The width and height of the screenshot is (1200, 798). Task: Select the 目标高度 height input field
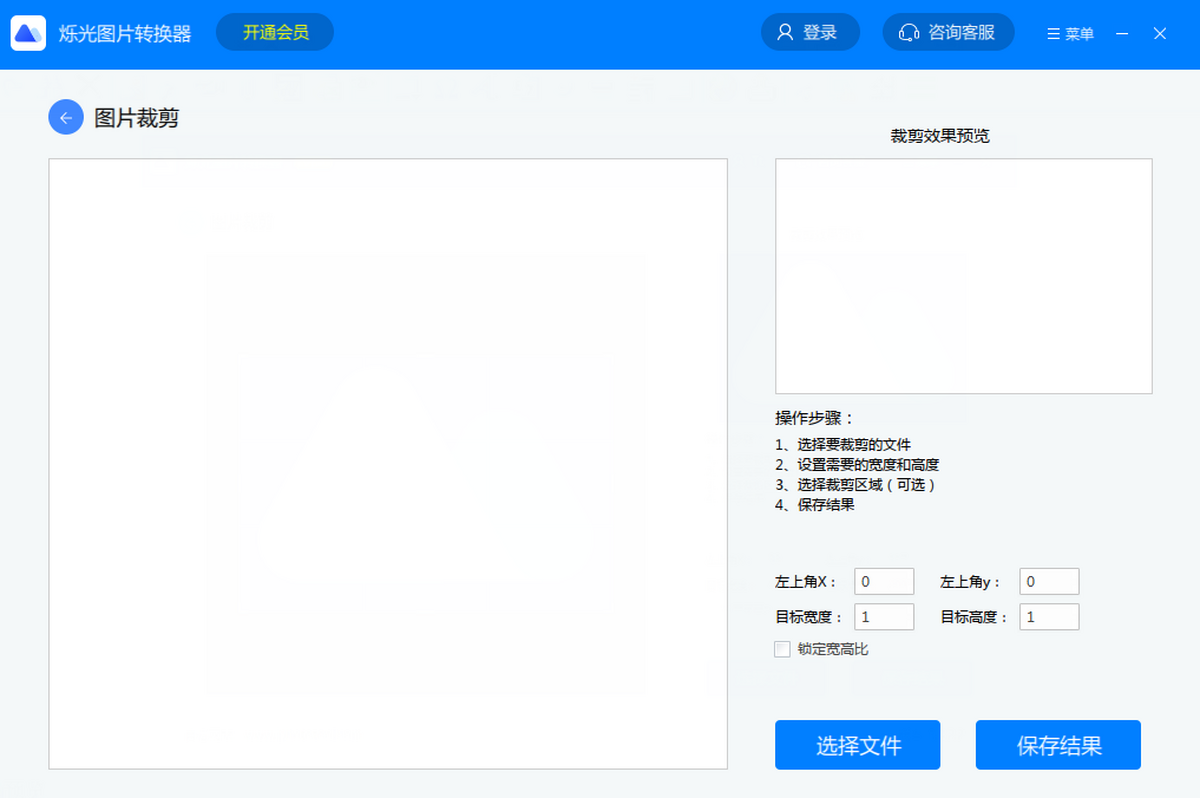tap(1048, 616)
